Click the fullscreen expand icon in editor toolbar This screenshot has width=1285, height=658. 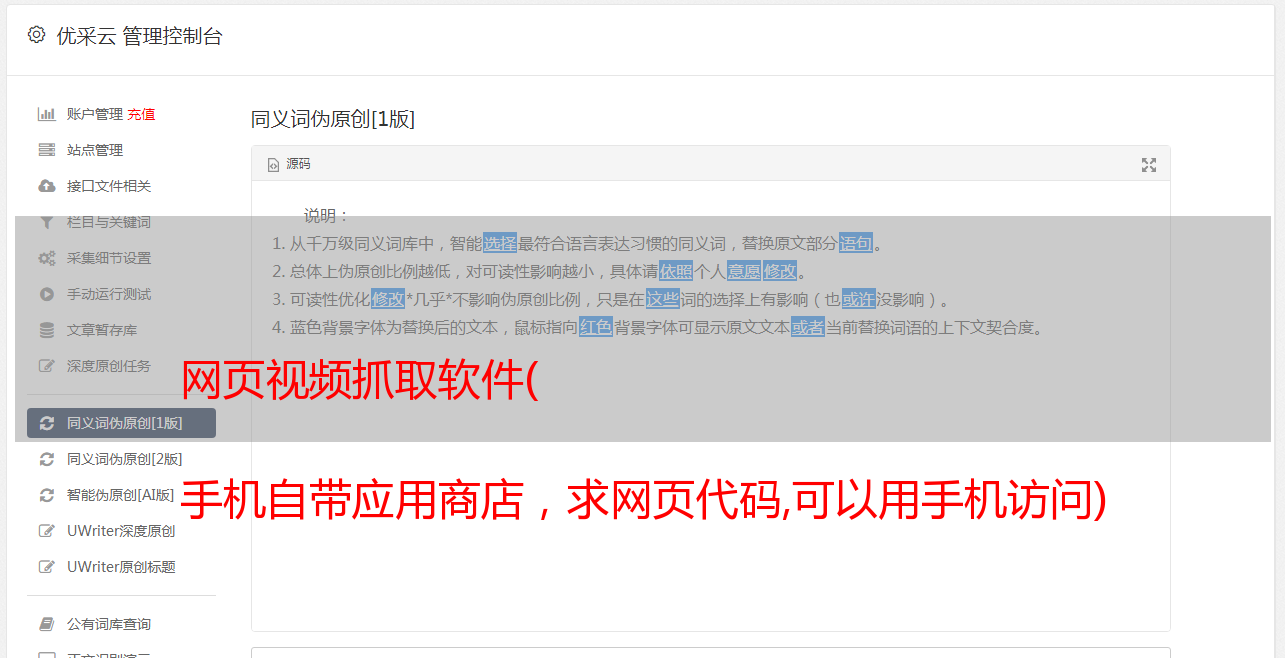[x=1149, y=165]
